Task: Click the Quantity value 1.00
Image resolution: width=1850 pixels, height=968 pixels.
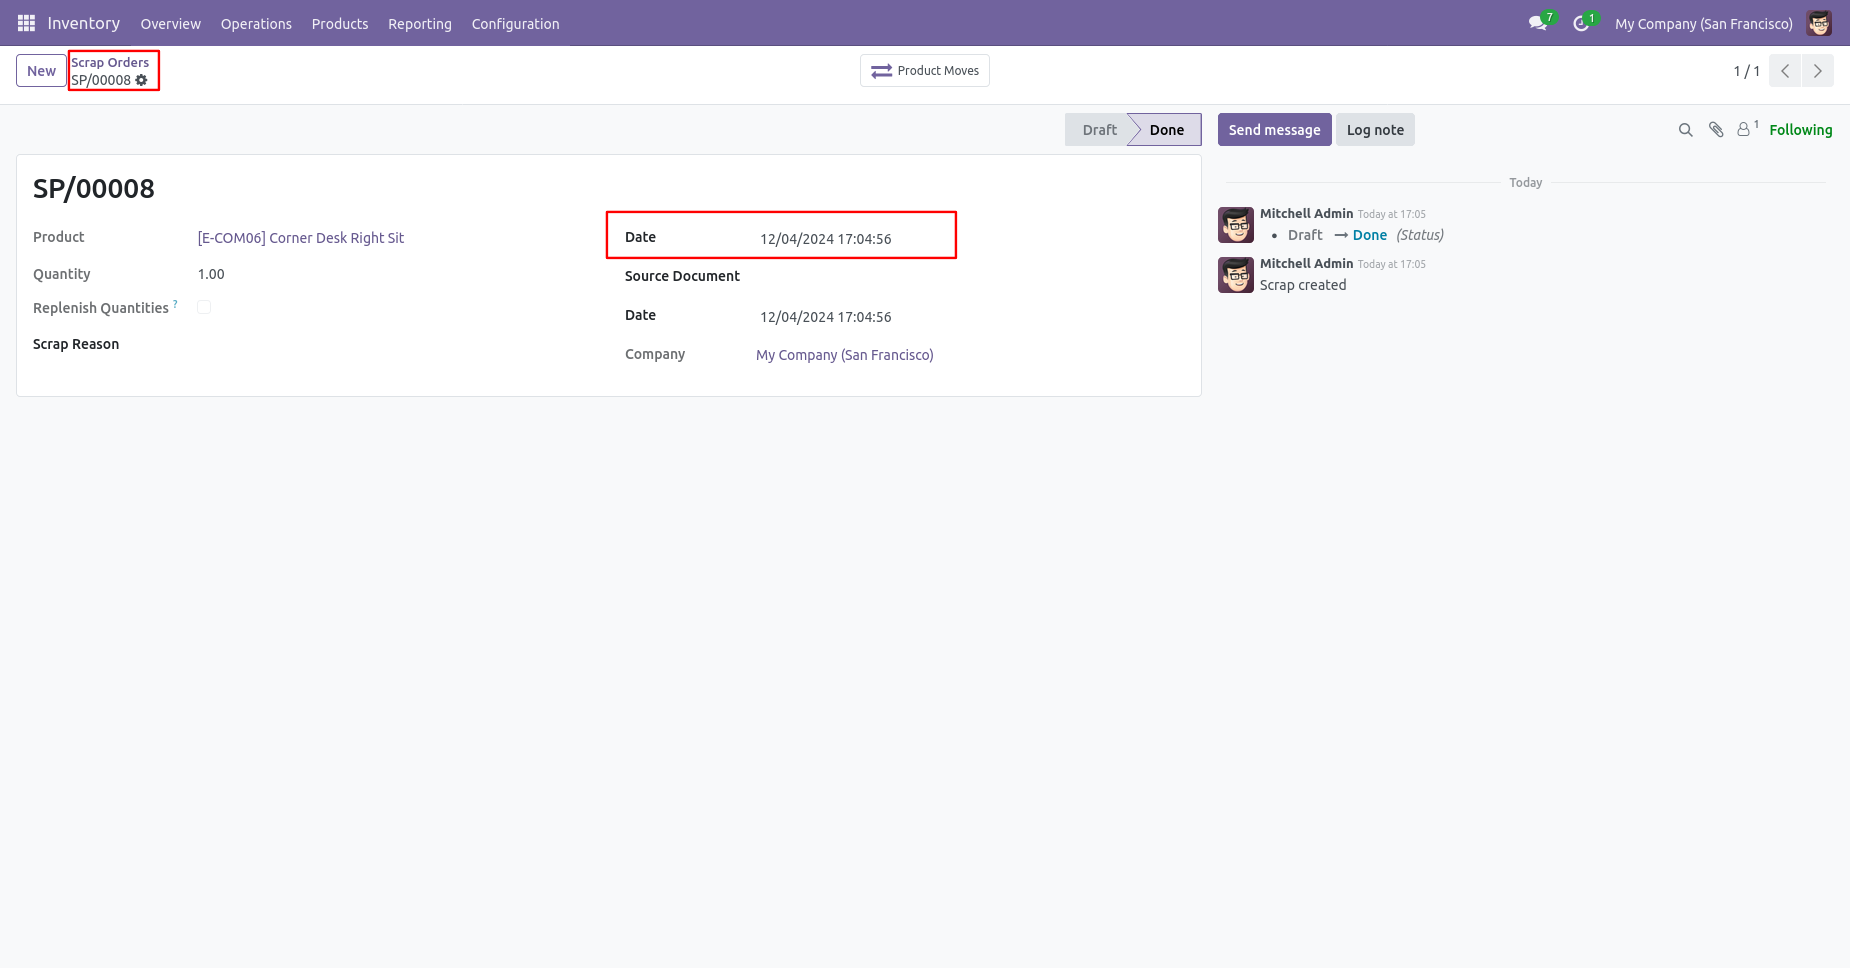Action: point(211,274)
